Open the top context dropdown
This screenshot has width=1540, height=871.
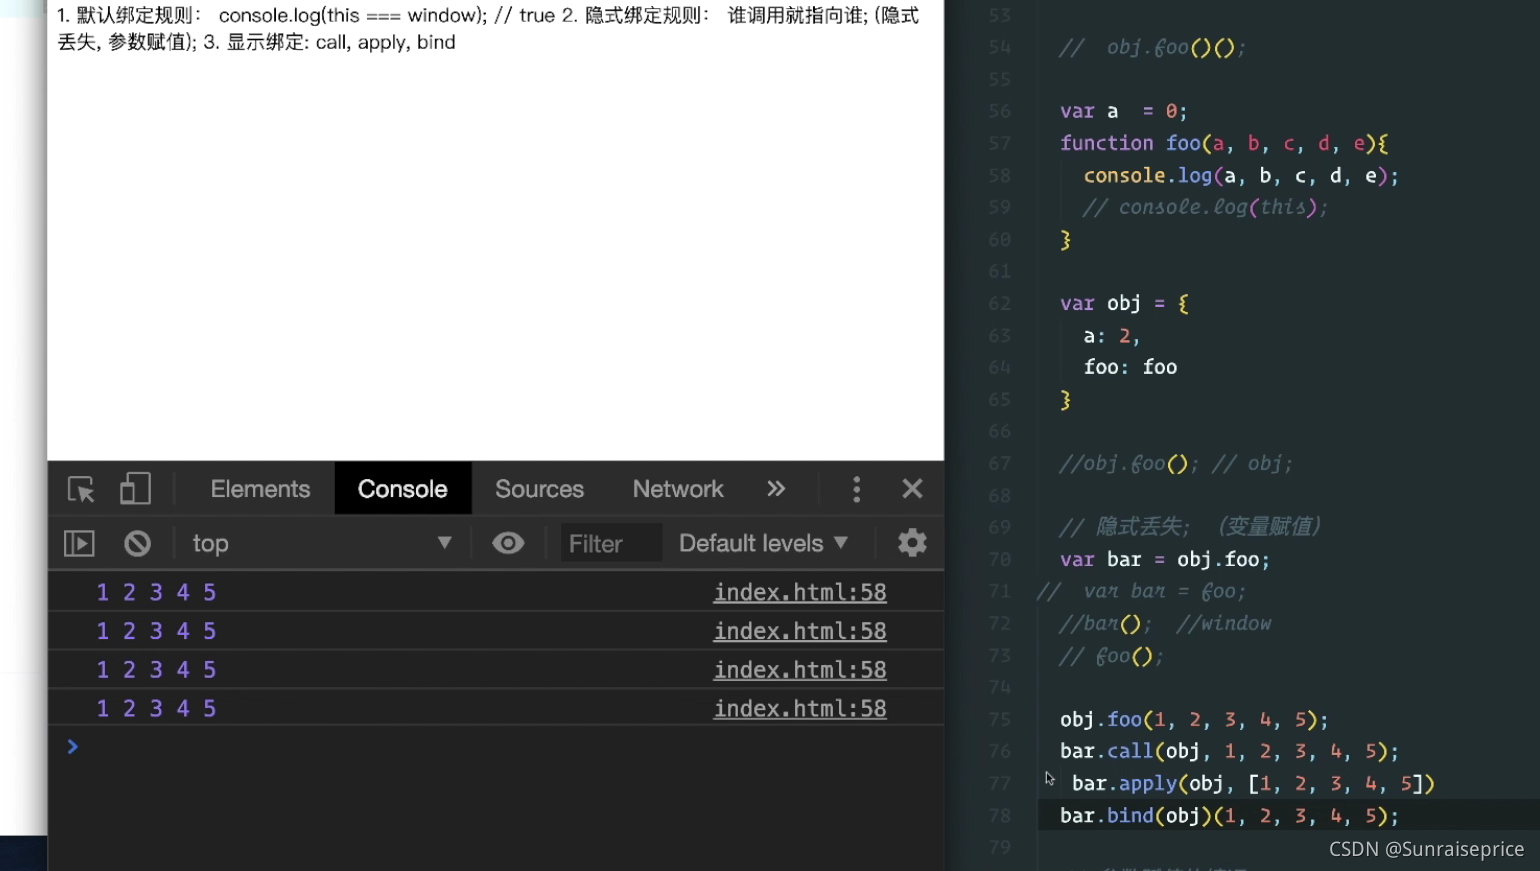(322, 543)
